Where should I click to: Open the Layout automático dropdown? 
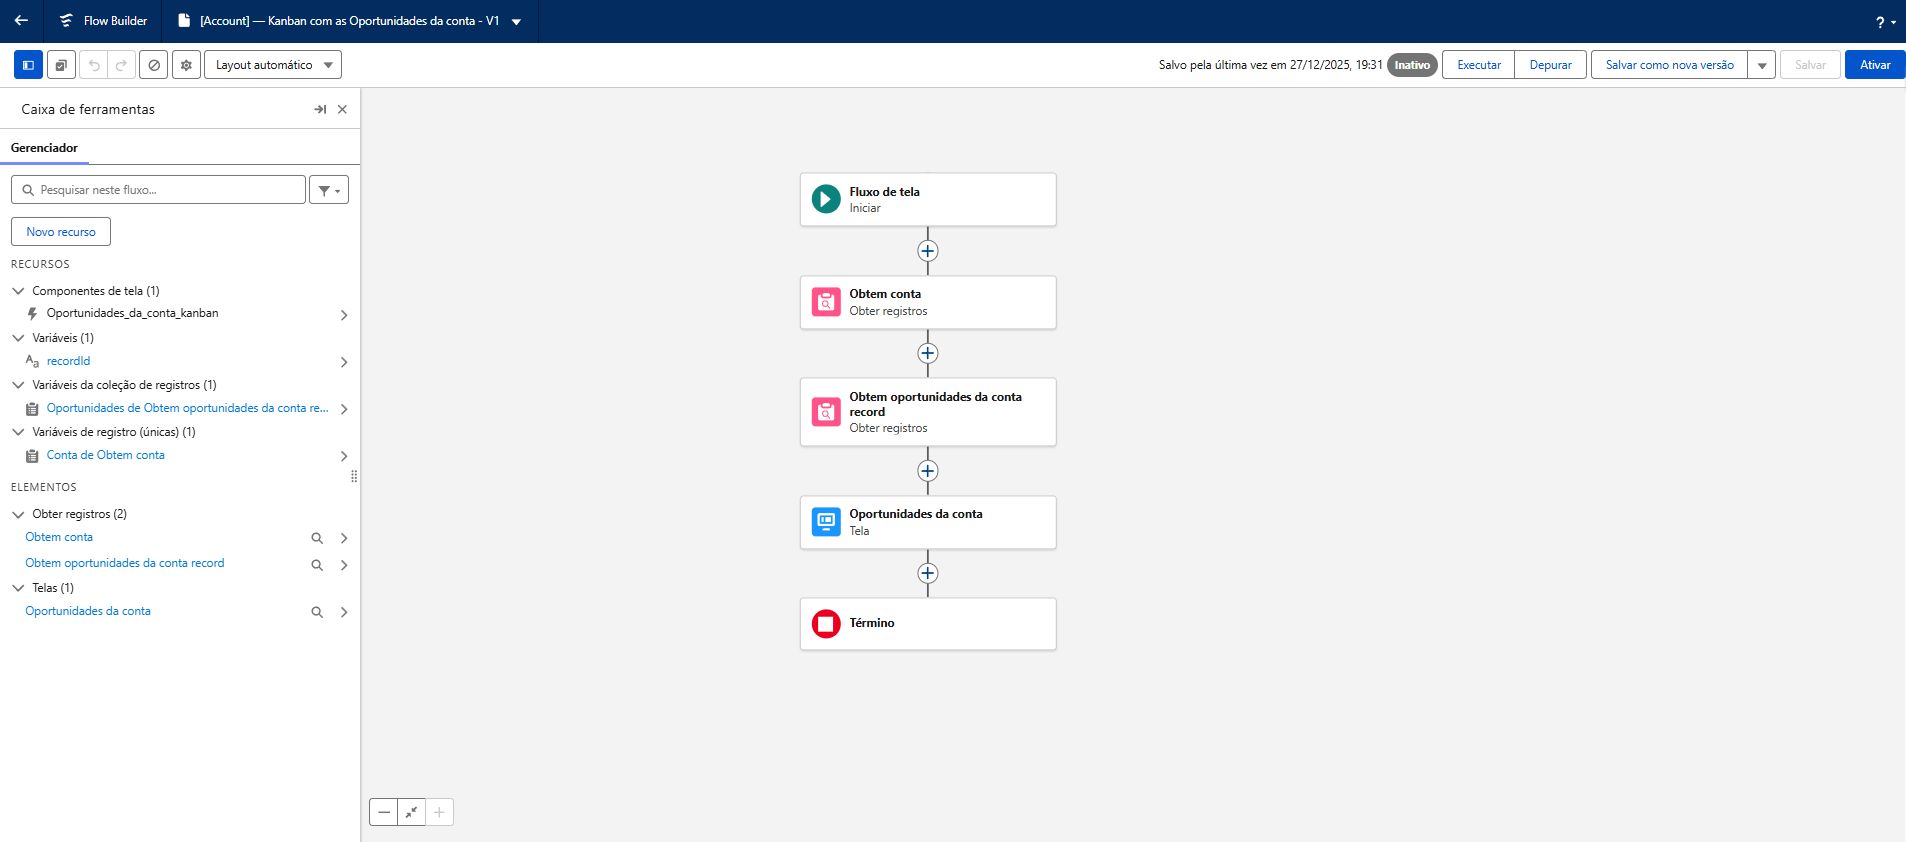[273, 65]
